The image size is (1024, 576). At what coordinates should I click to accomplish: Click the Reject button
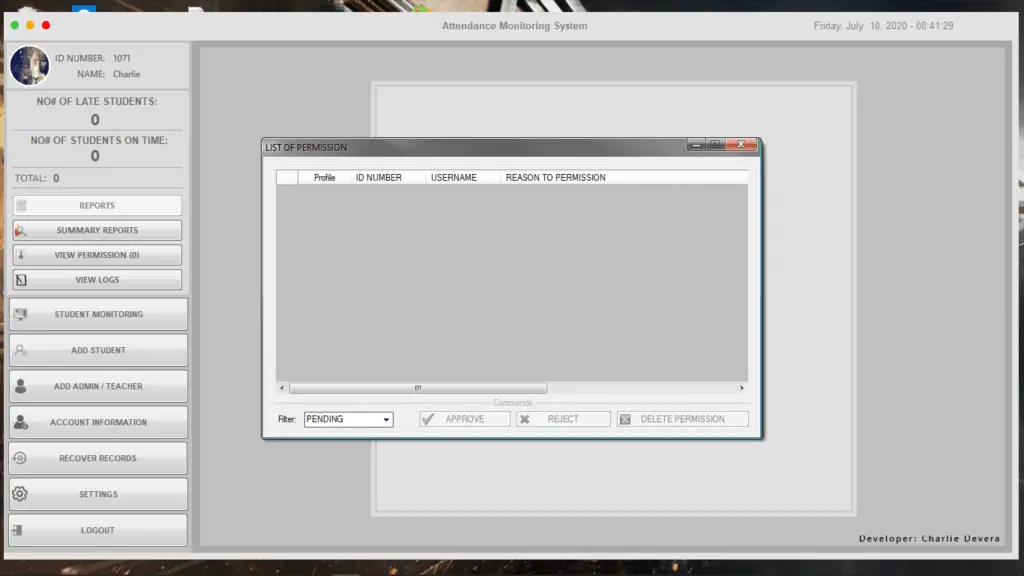[x=563, y=419]
